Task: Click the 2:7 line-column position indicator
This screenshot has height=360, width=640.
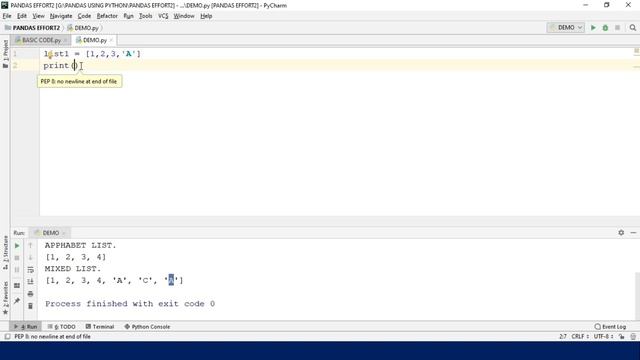Action: tap(563, 336)
